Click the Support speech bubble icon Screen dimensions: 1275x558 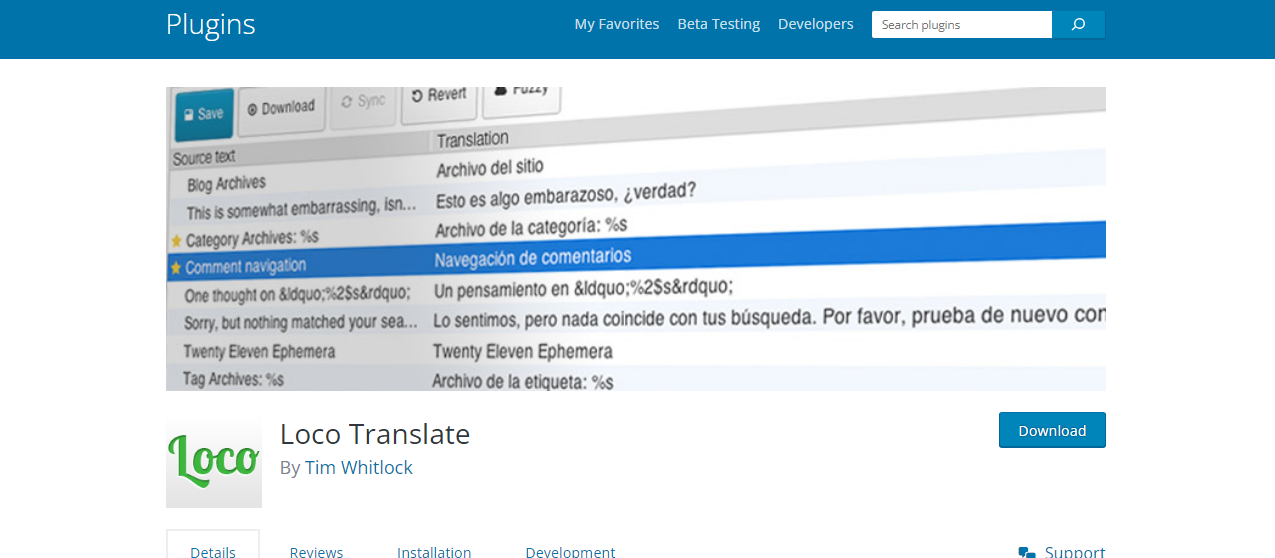1026,552
